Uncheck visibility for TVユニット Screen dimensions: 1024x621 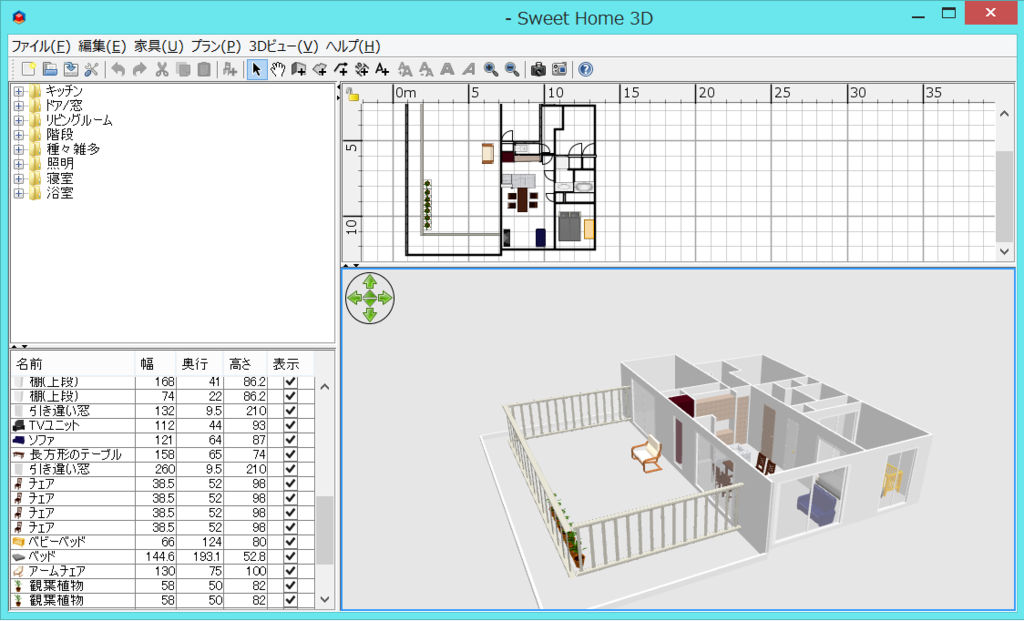click(291, 425)
